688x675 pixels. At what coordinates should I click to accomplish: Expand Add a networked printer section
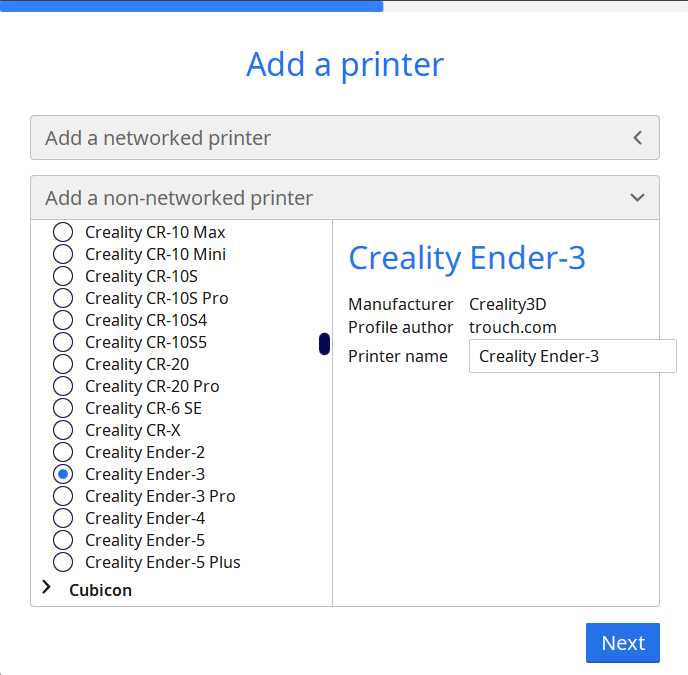point(345,138)
